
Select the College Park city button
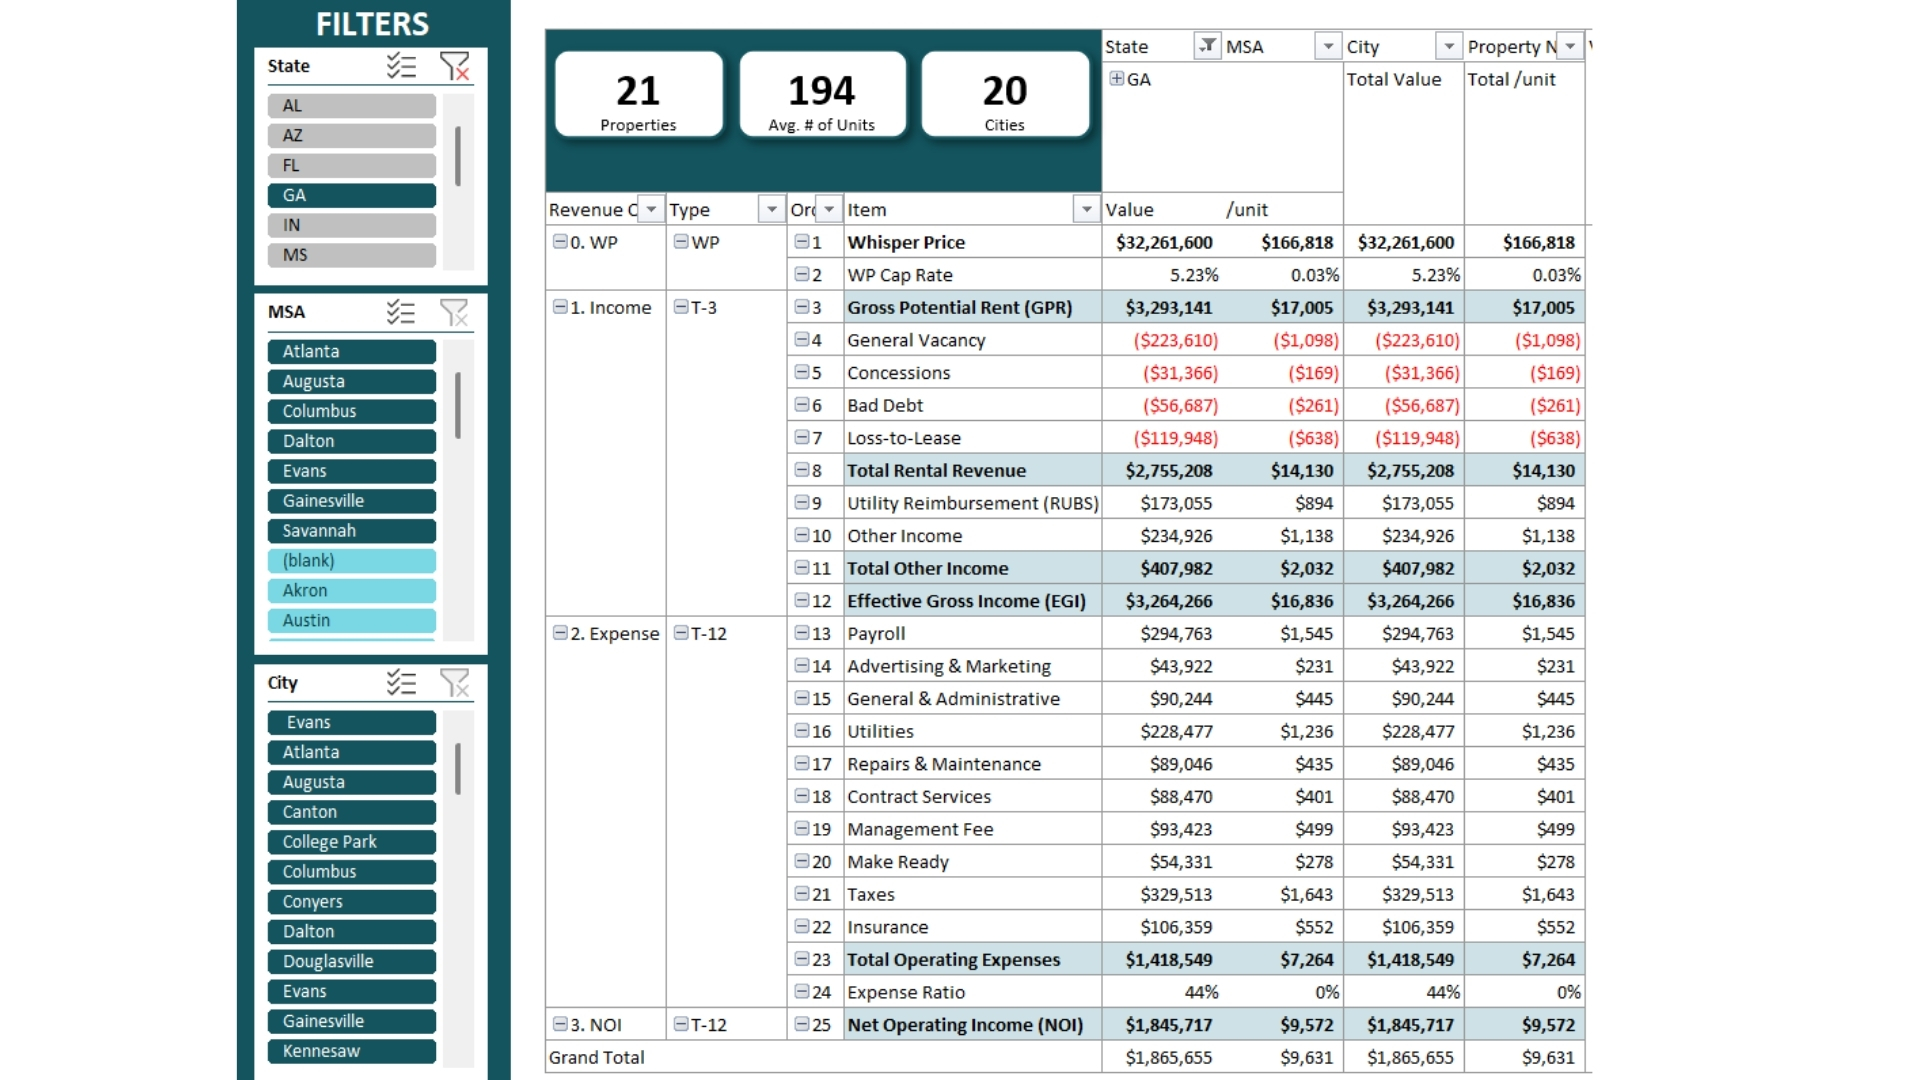coord(351,842)
